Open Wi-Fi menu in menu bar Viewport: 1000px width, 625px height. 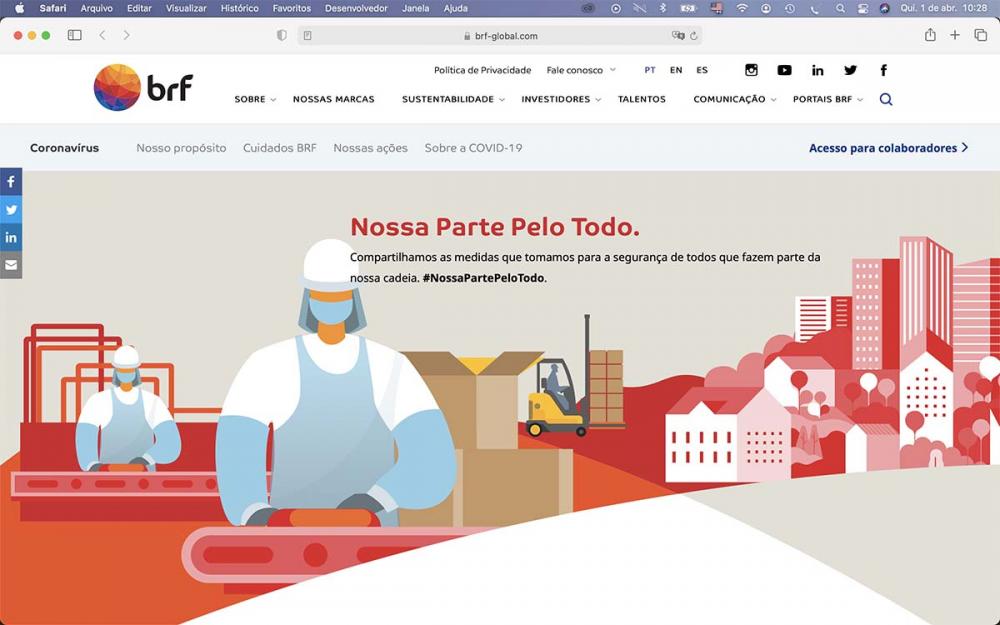coord(742,8)
